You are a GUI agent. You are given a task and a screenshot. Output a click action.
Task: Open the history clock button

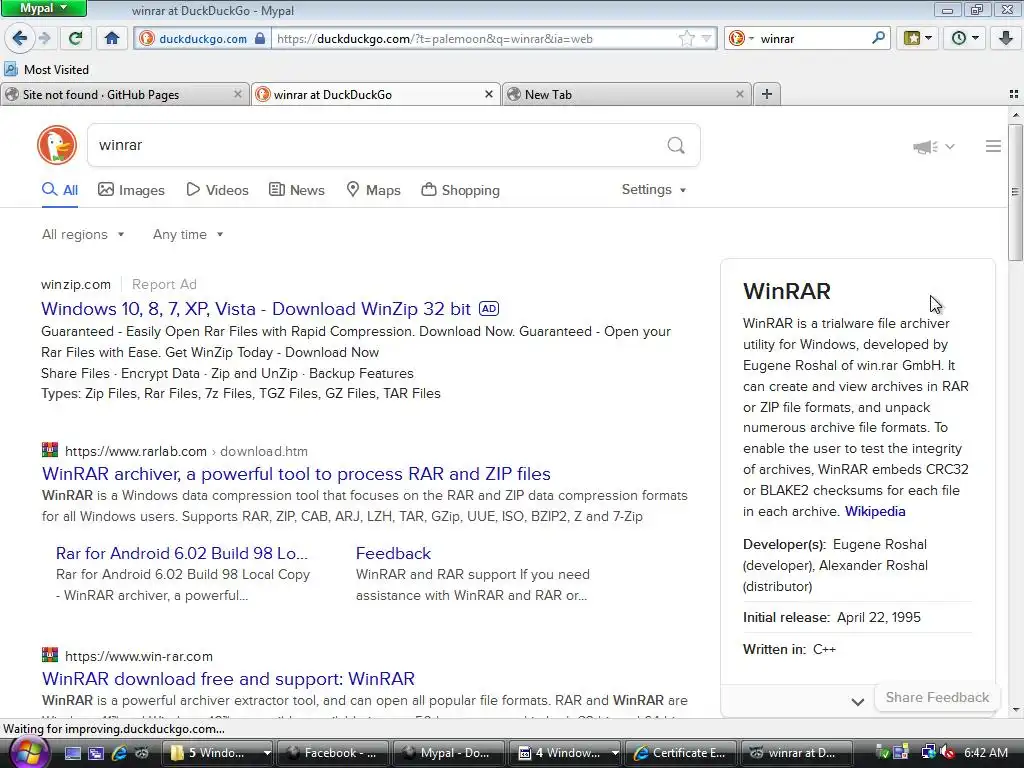964,38
